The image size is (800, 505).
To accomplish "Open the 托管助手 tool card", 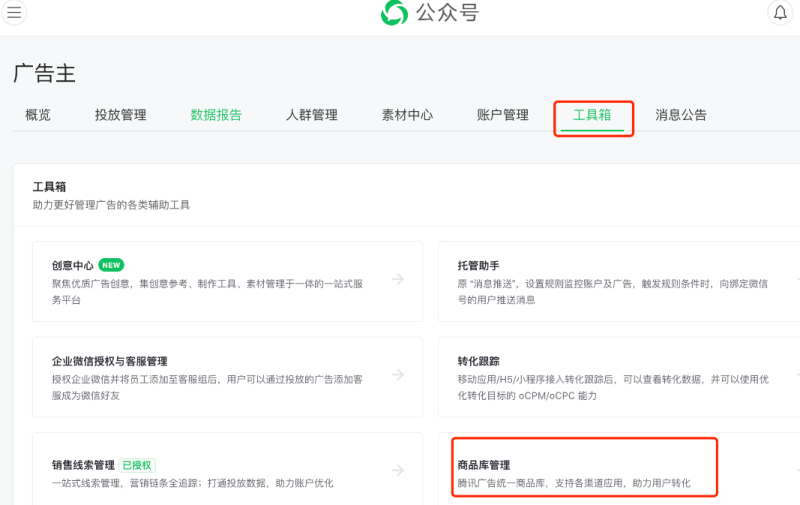I will [x=619, y=282].
